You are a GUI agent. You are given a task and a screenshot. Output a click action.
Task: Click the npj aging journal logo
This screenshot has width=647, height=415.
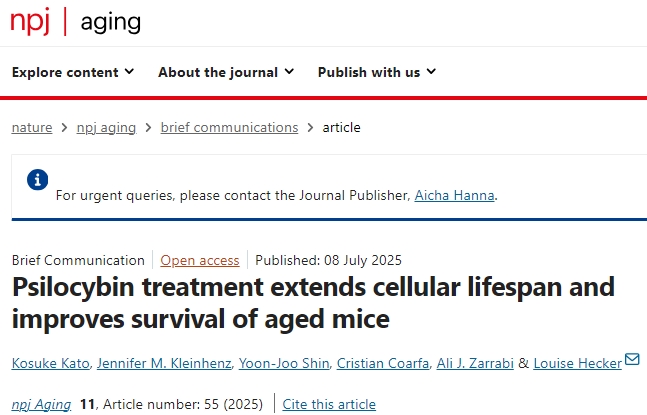click(76, 22)
